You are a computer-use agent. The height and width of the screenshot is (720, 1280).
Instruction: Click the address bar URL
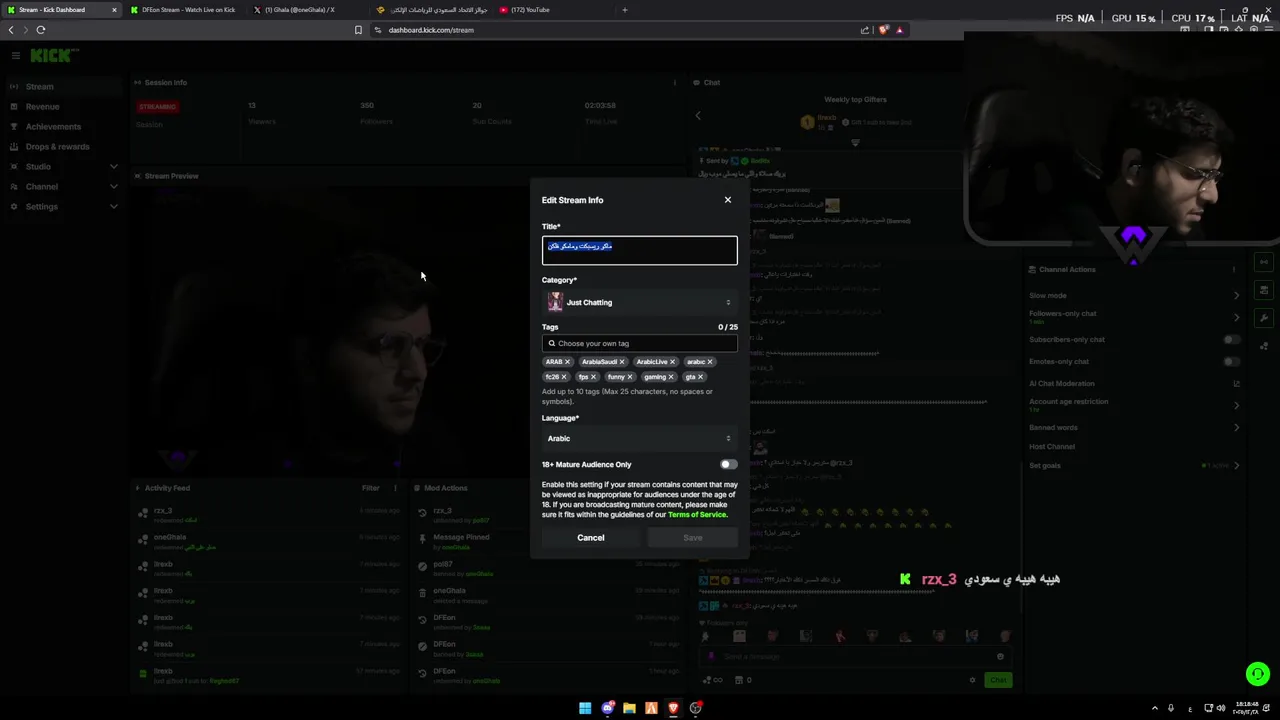431,30
